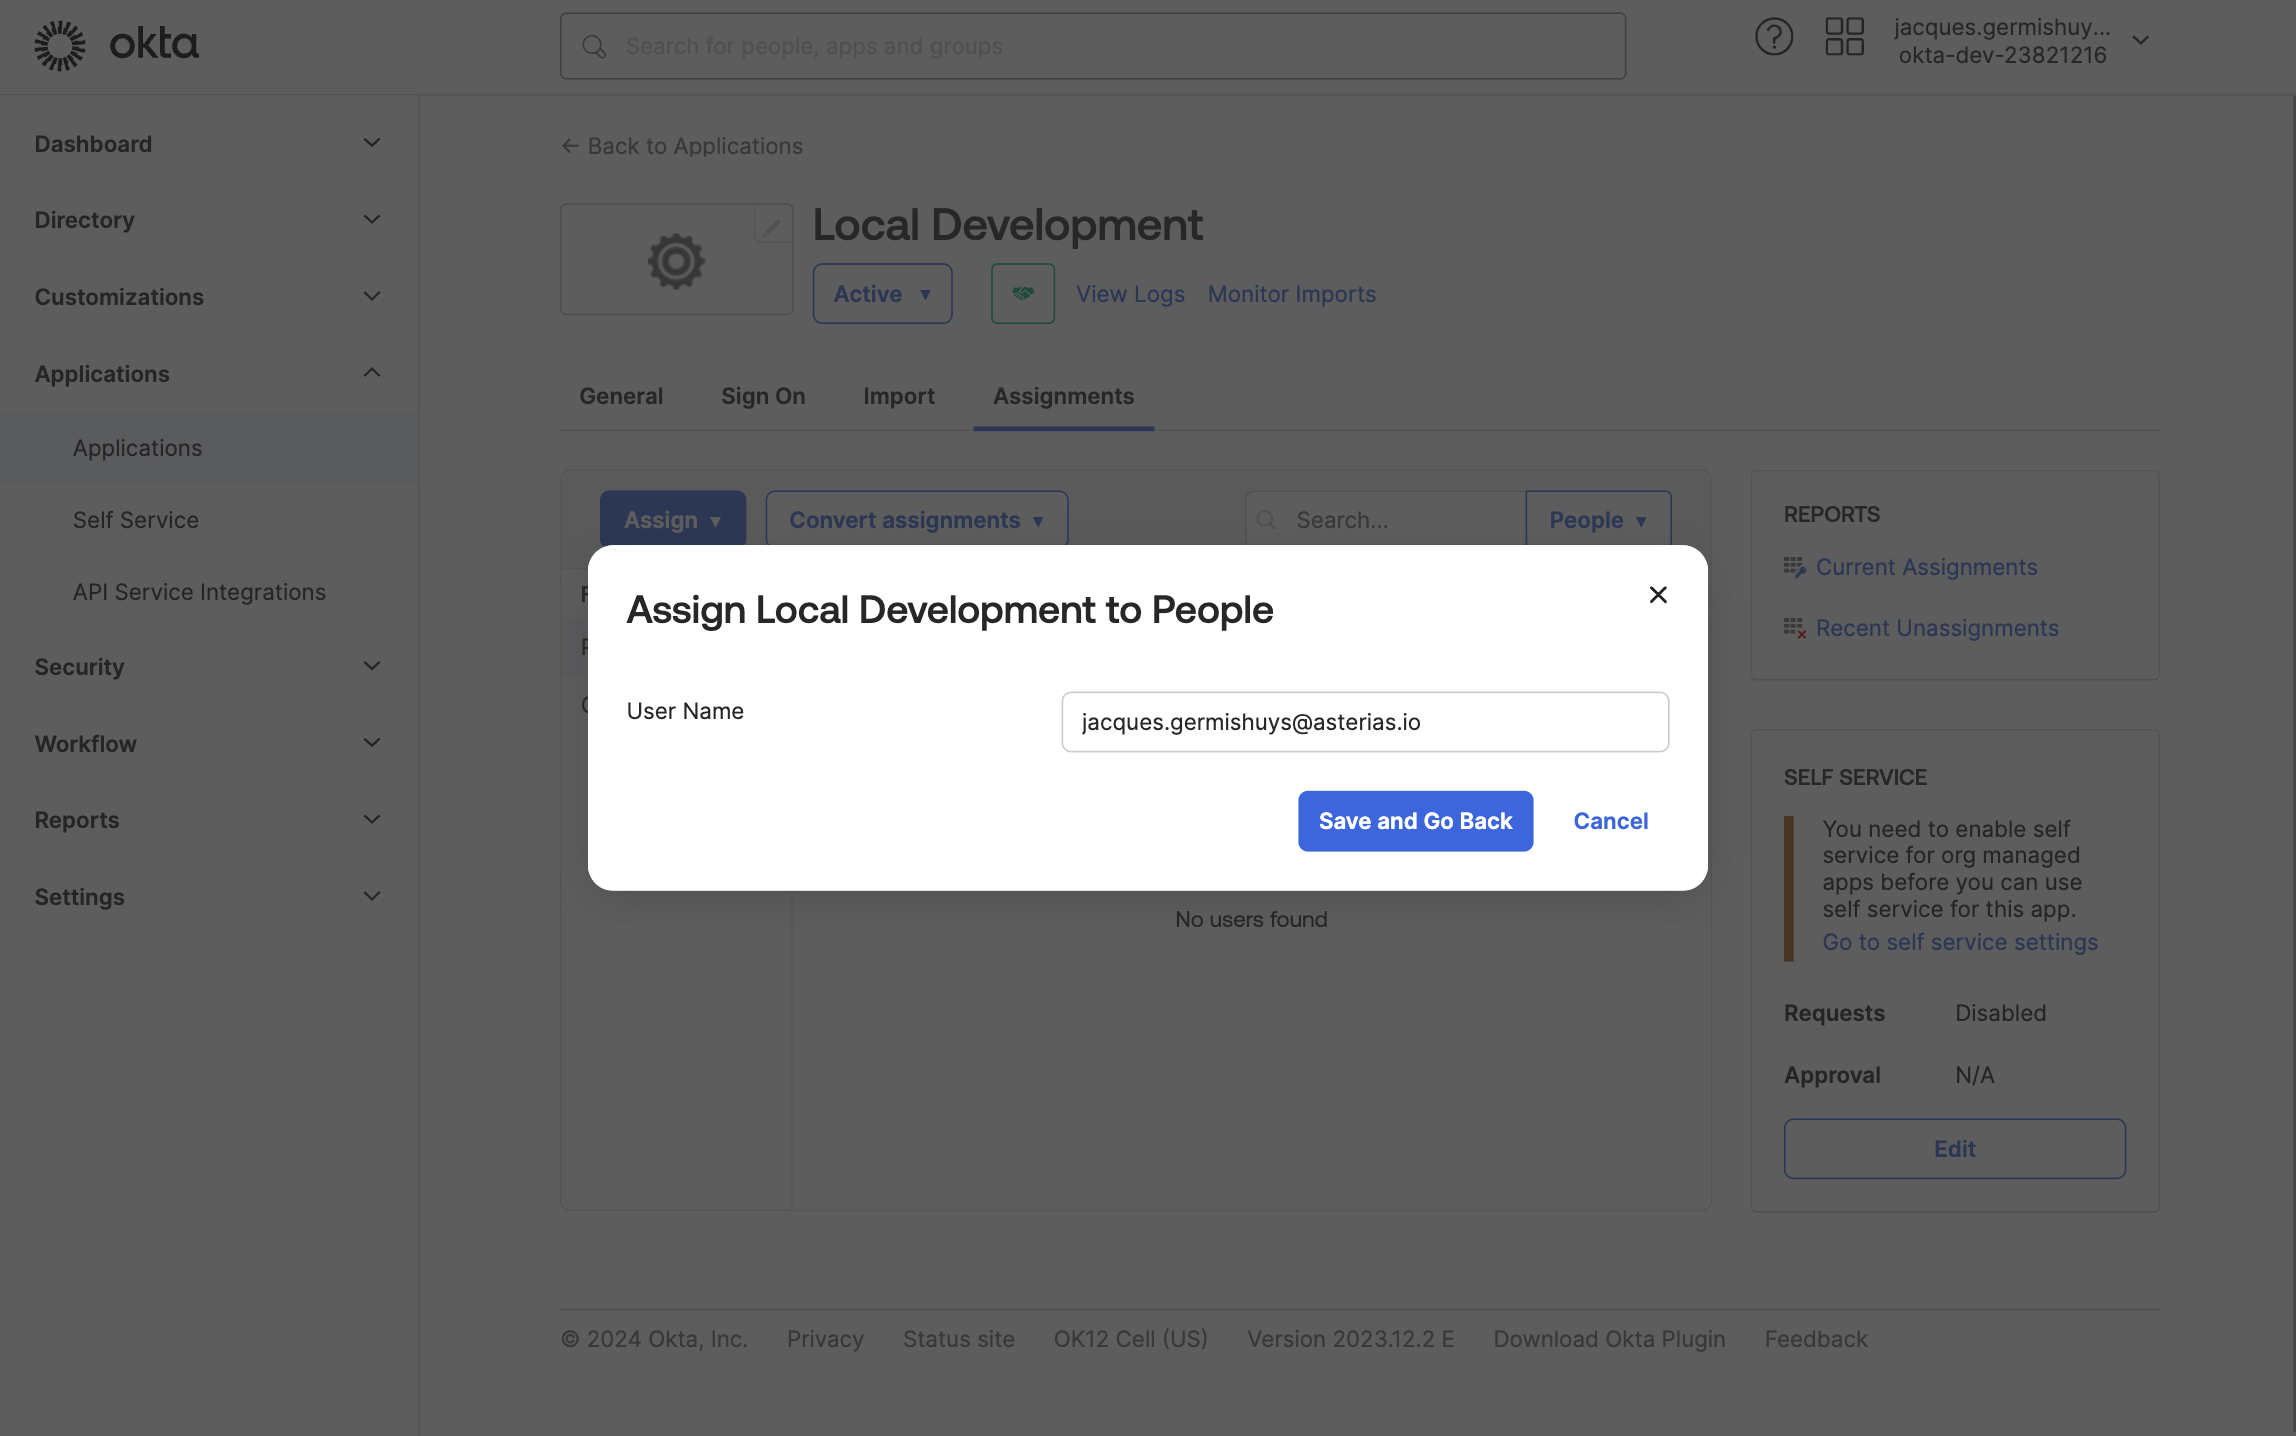Click the green handshake provisioning icon
The image size is (2296, 1436).
coord(1022,294)
